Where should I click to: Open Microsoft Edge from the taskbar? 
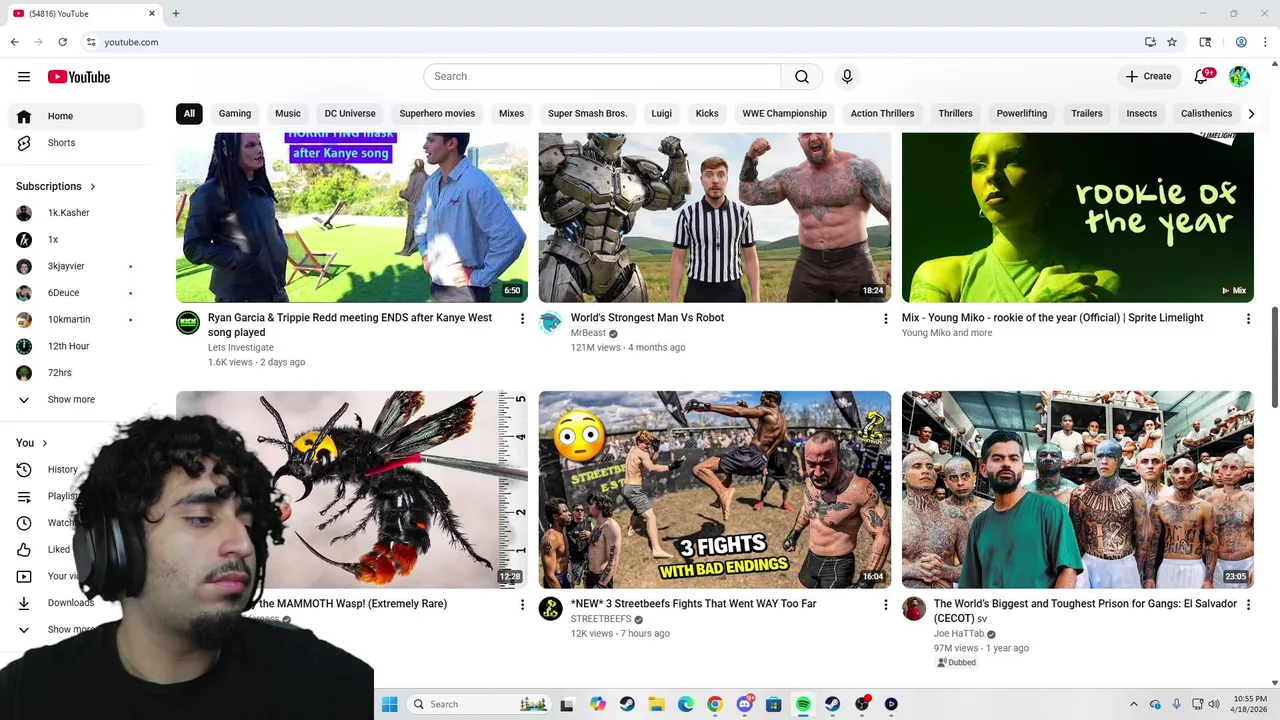tap(686, 704)
